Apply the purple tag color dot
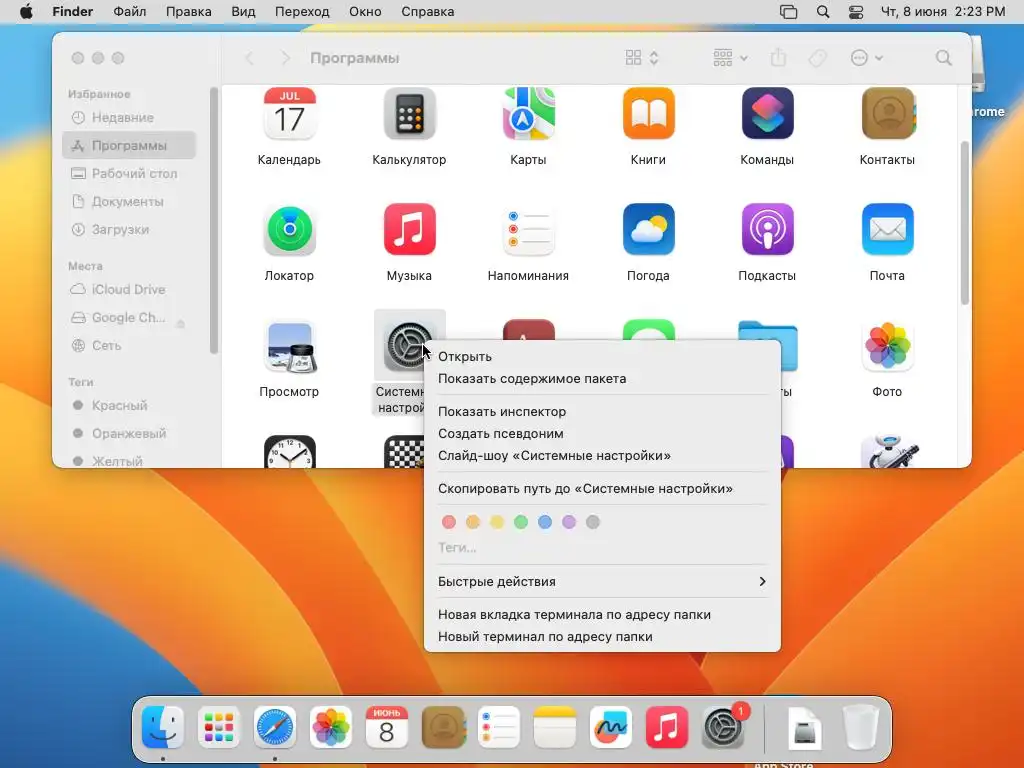The width and height of the screenshot is (1024, 768). [x=569, y=522]
